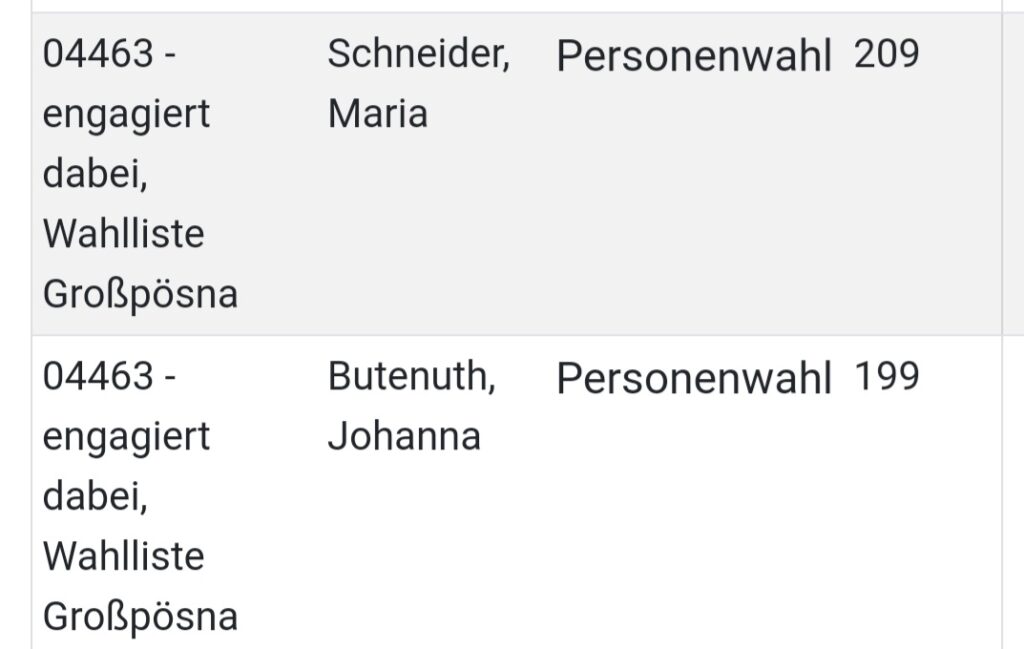Click 04463 code in the Butenuth row

click(x=98, y=375)
